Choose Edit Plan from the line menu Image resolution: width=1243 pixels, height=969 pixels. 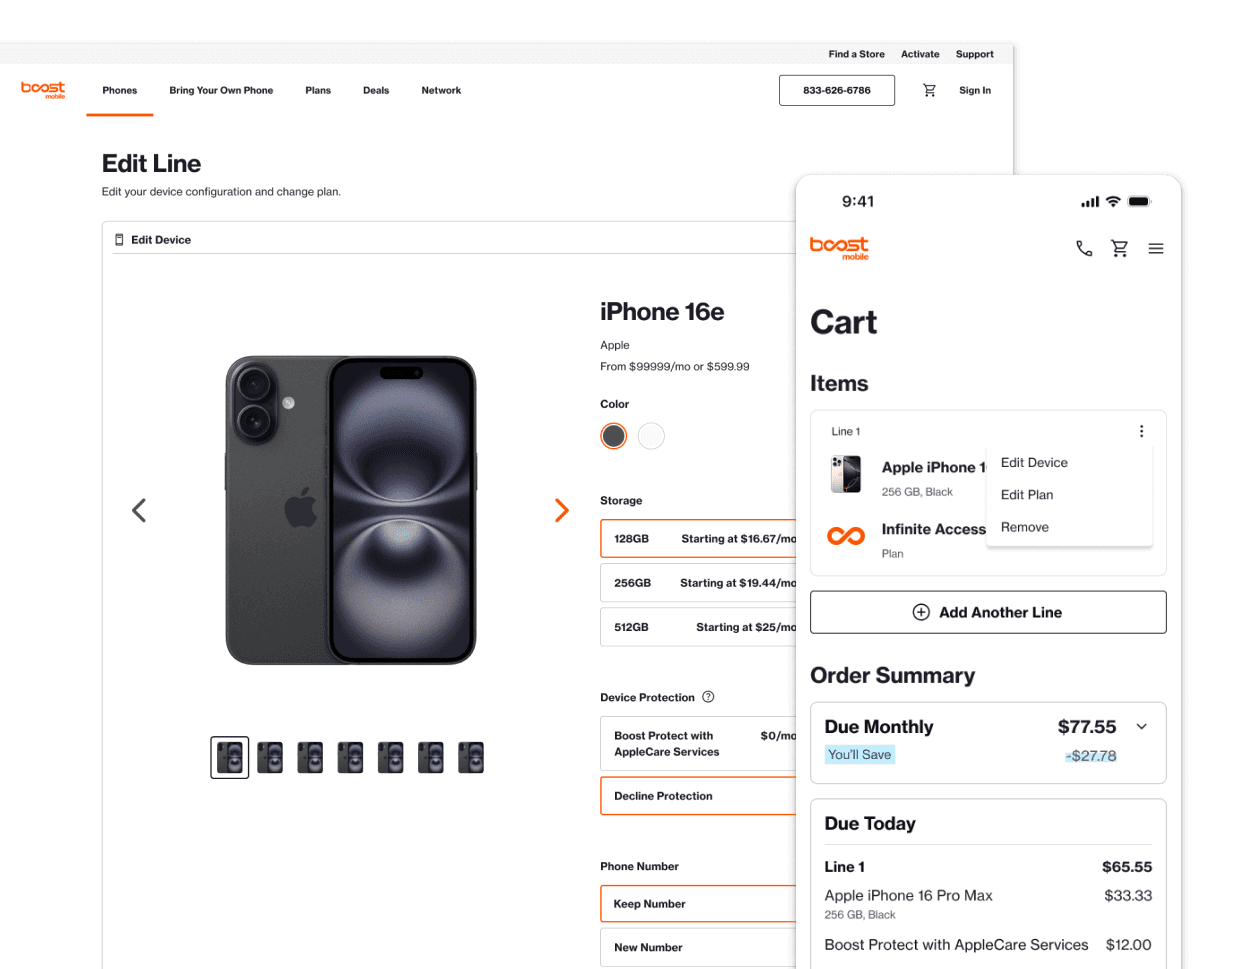coord(1027,495)
